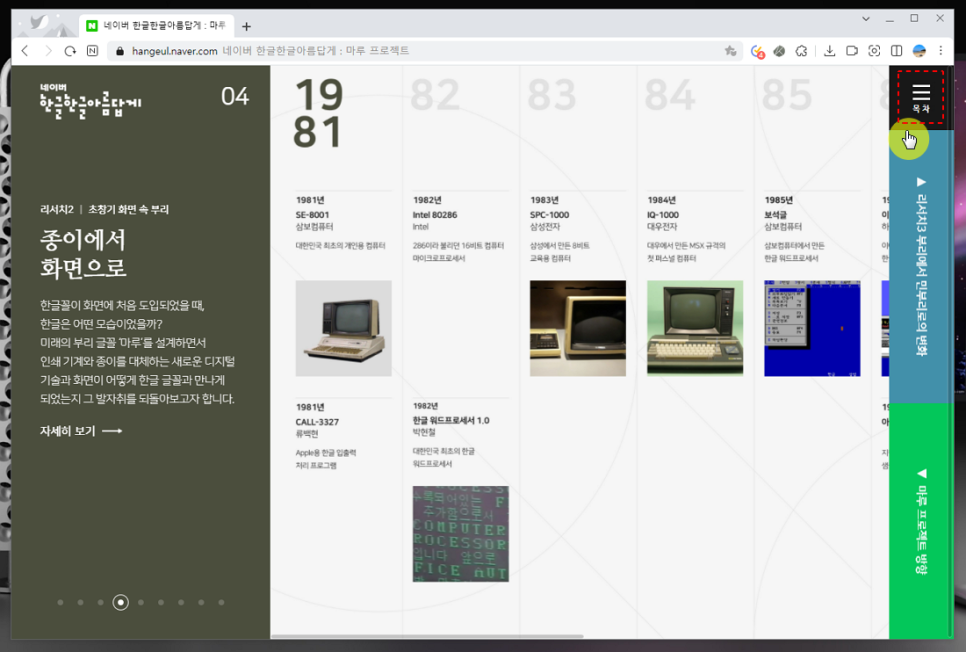Click the SPC-1000 entry title

[550, 214]
